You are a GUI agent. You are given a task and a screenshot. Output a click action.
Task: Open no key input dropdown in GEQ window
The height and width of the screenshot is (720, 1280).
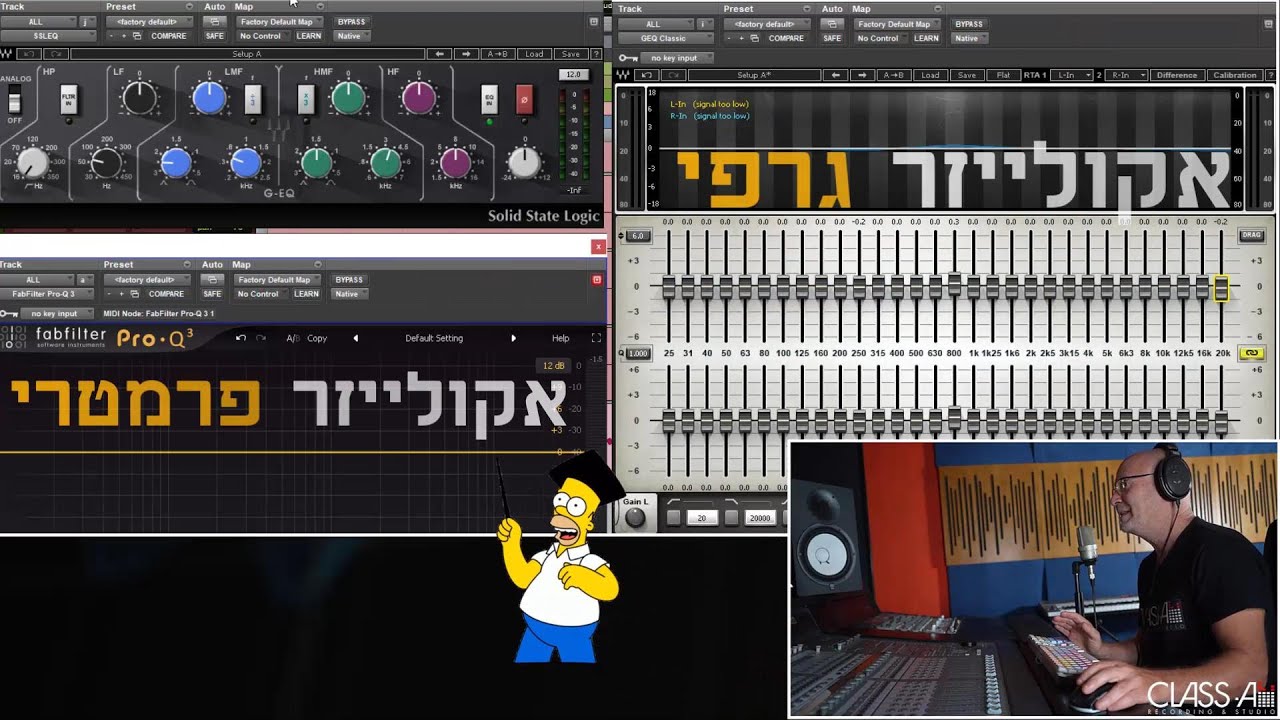click(x=675, y=58)
